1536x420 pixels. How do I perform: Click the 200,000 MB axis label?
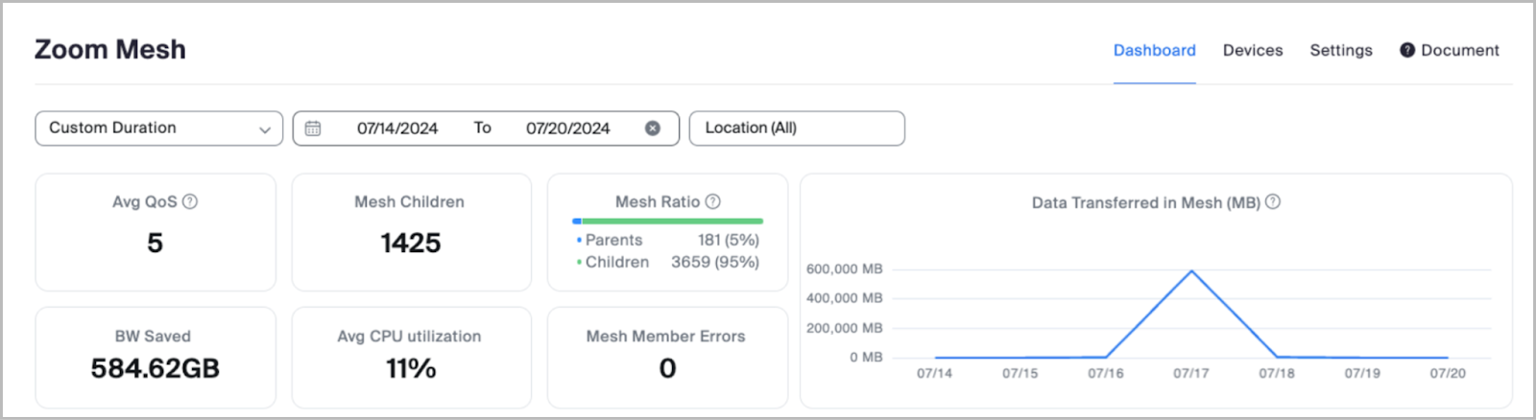point(843,327)
